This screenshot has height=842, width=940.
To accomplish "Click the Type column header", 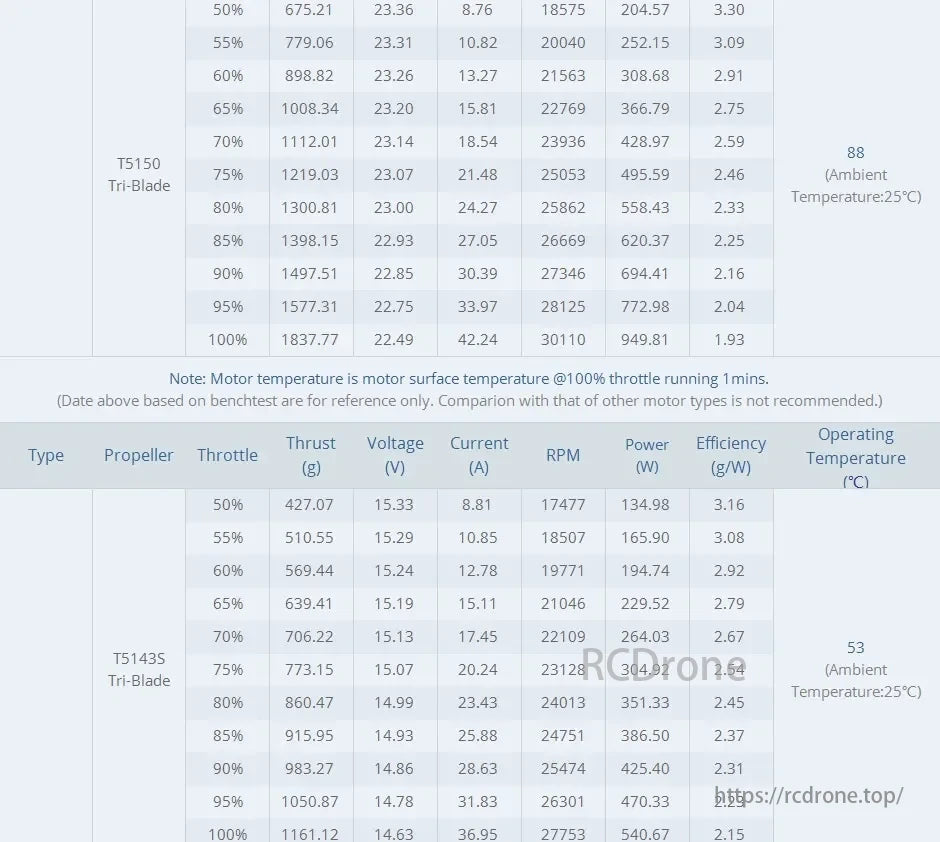I will (46, 455).
